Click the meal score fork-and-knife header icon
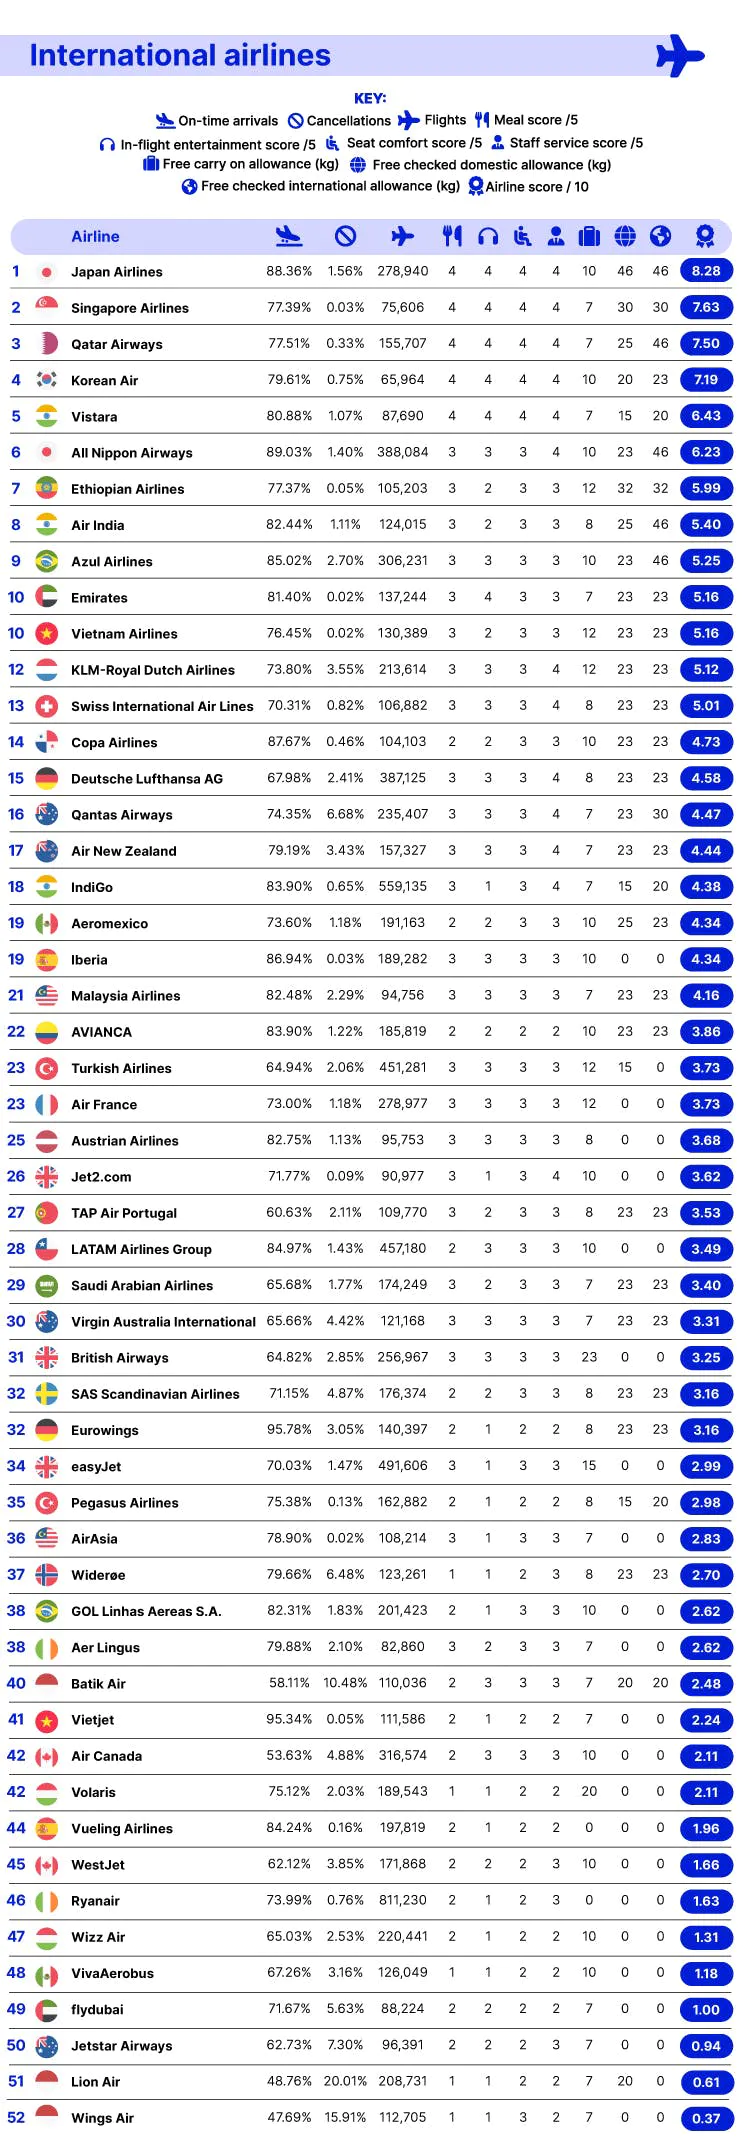 coord(452,236)
